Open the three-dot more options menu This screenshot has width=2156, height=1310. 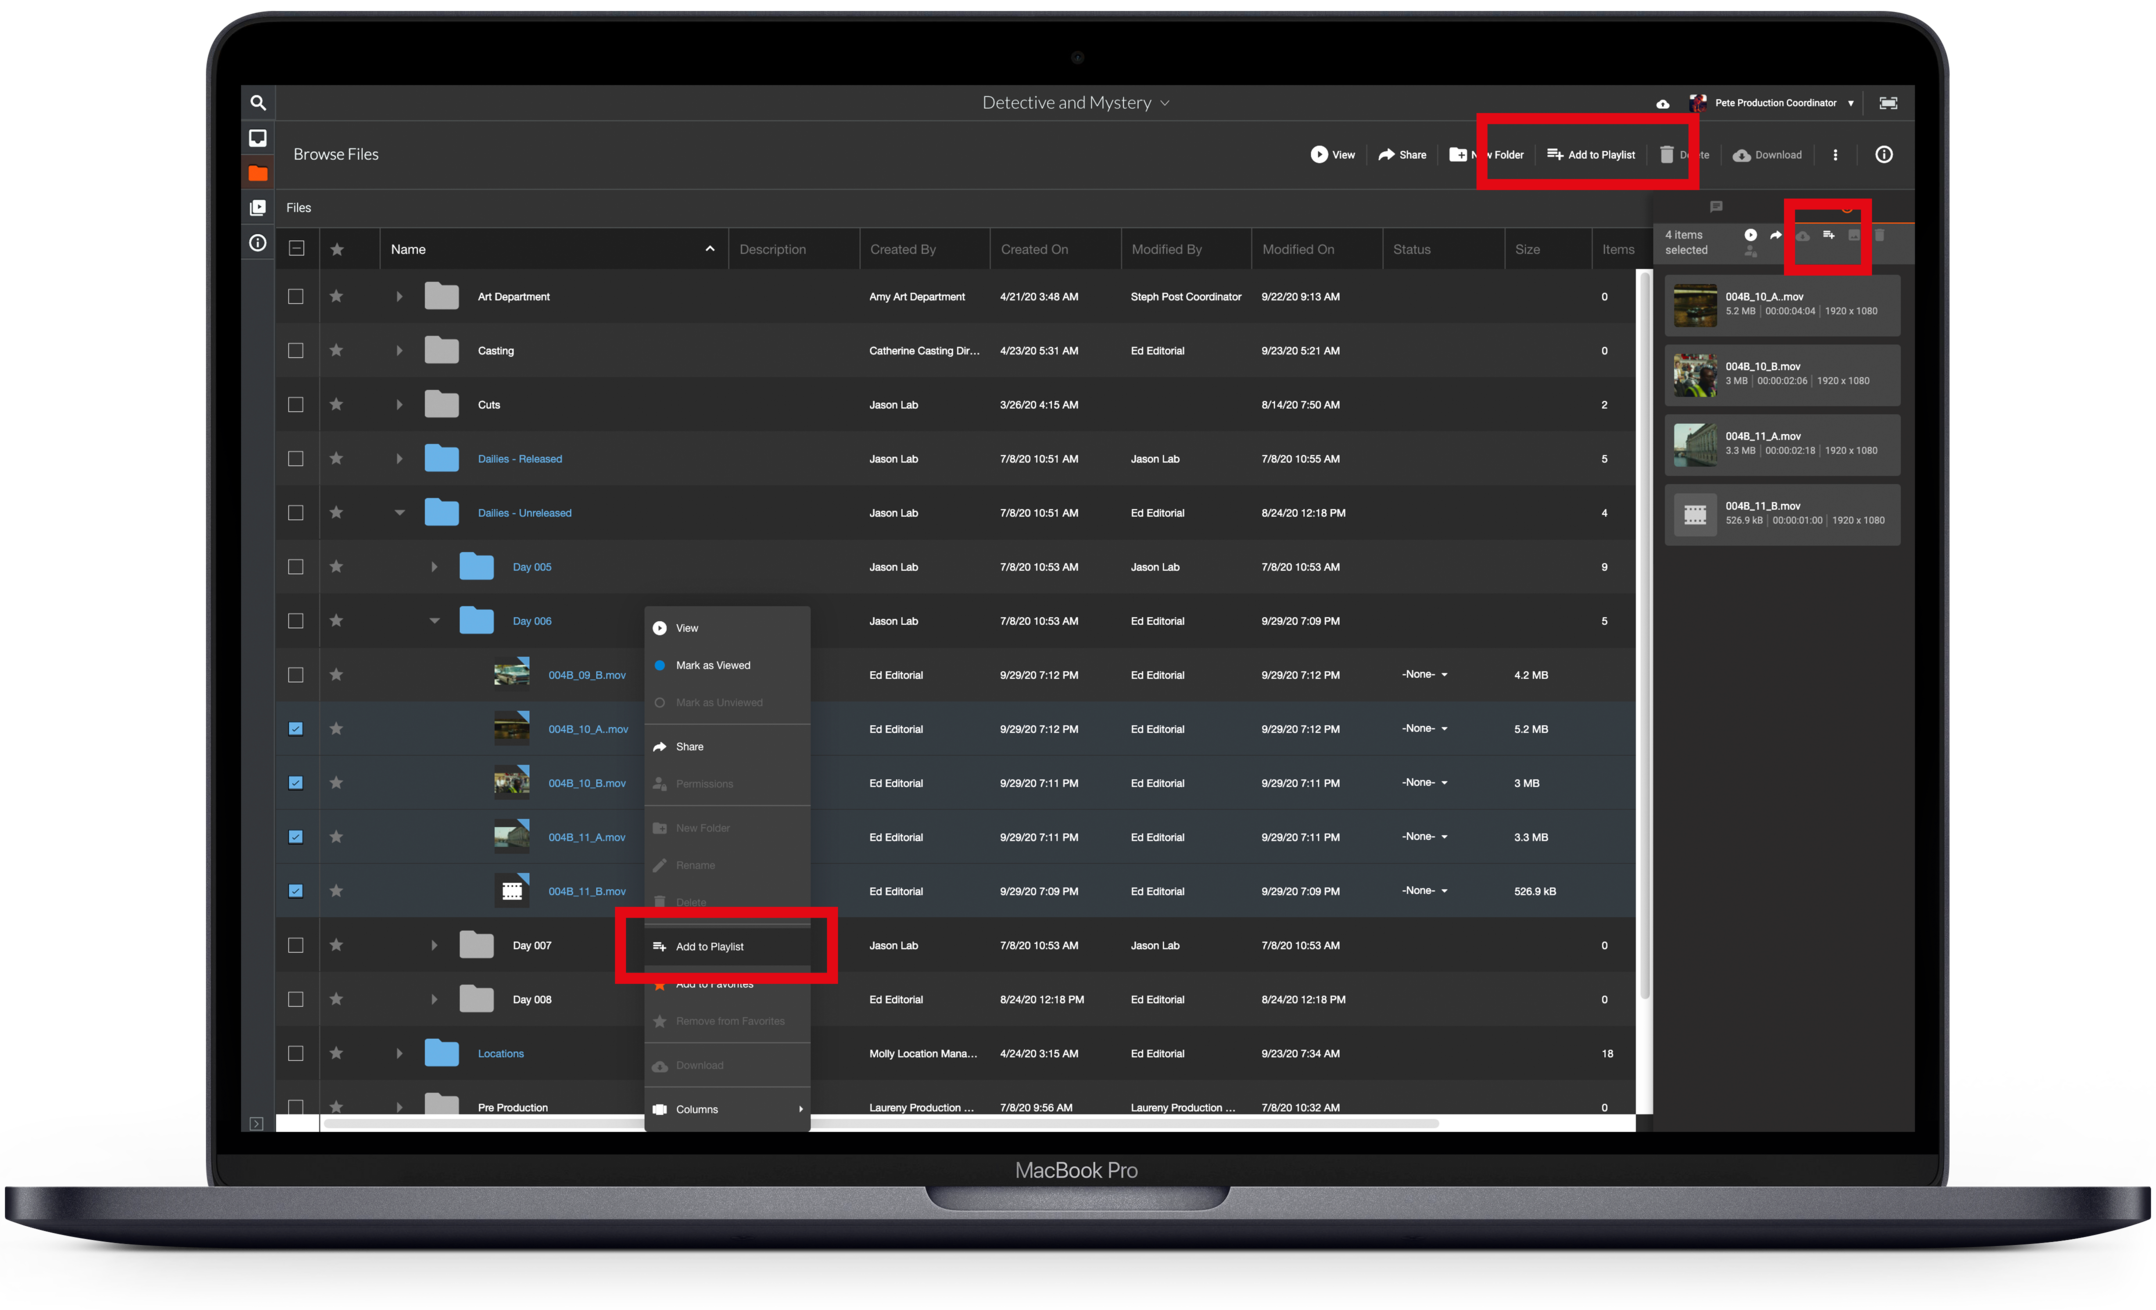[x=1835, y=155]
